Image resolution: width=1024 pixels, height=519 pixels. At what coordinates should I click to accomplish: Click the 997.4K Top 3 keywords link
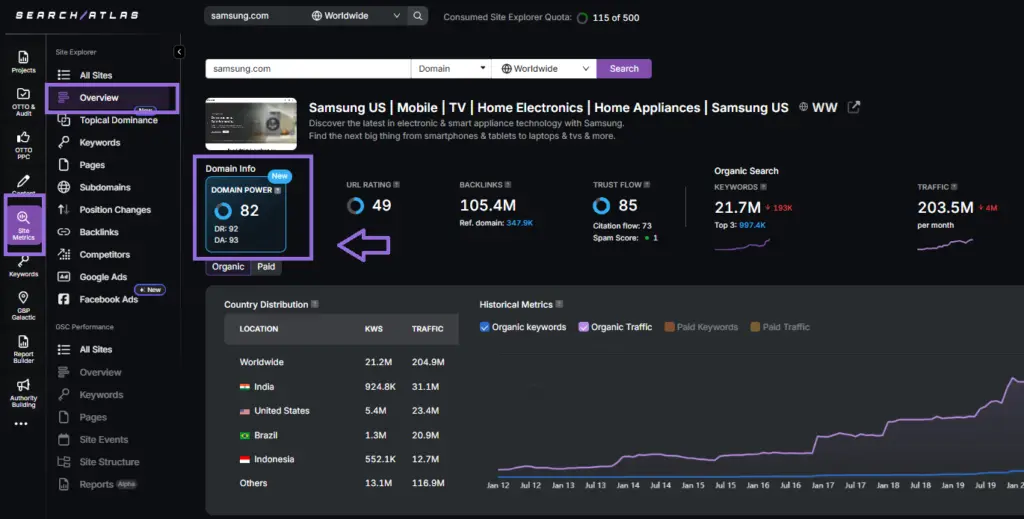[752, 225]
